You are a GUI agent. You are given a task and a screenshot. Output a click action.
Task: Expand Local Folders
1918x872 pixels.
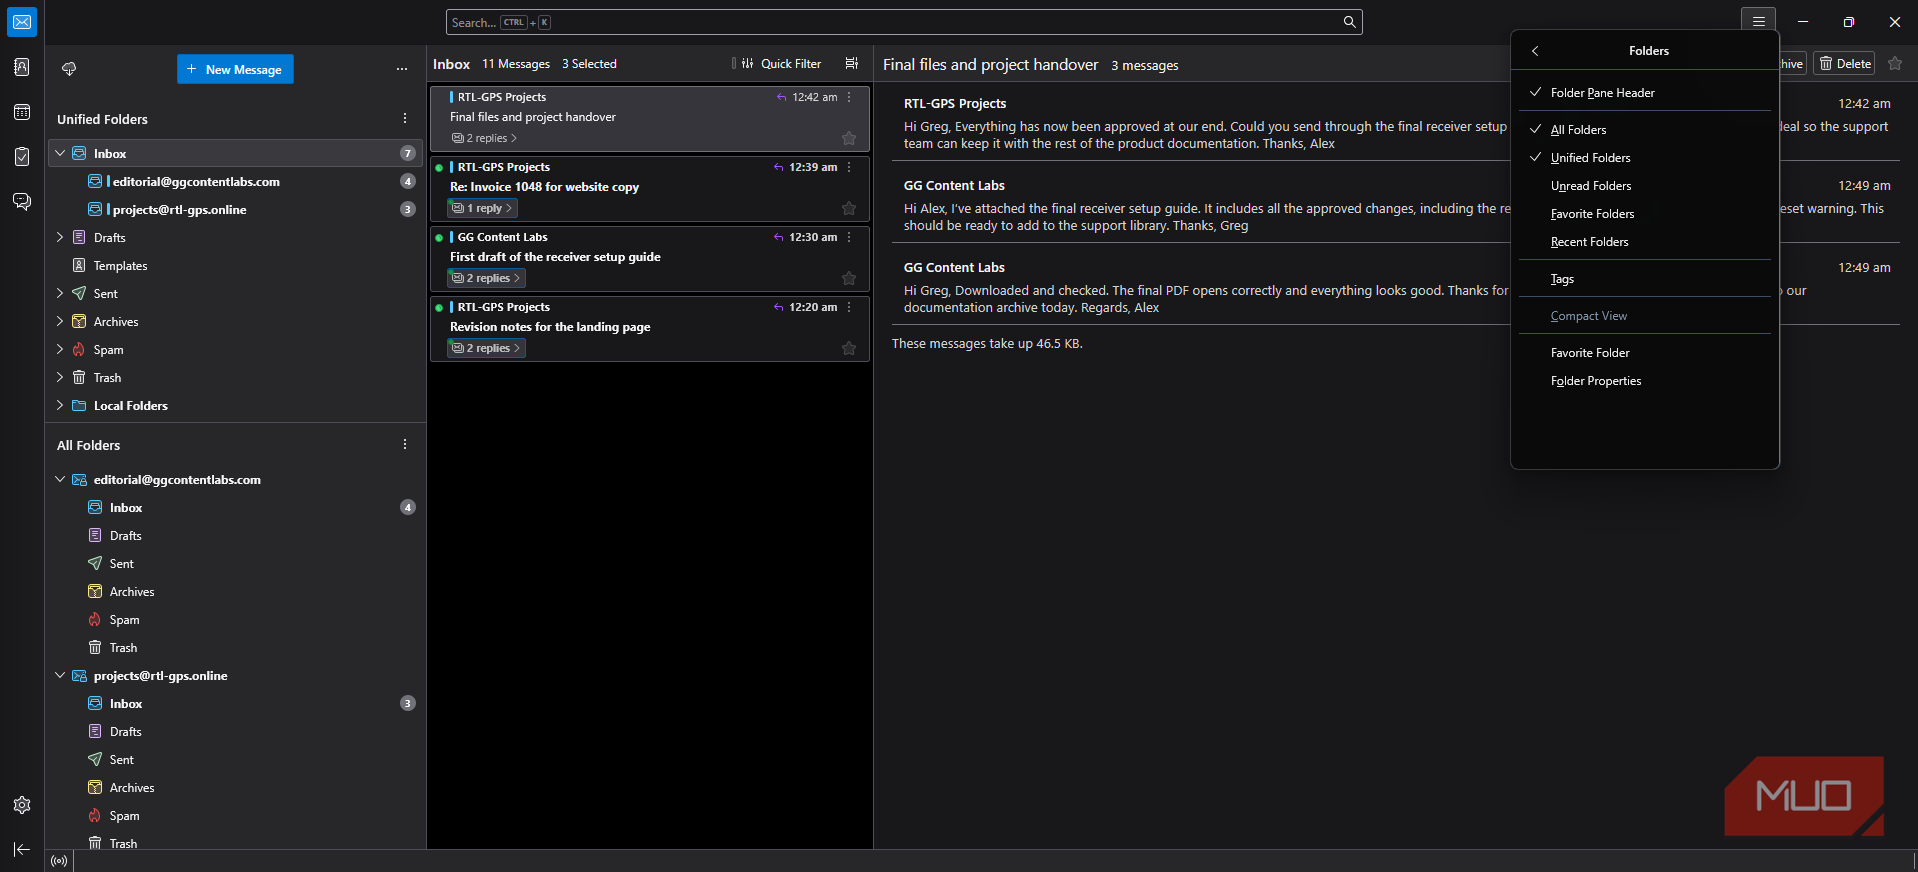(x=60, y=405)
